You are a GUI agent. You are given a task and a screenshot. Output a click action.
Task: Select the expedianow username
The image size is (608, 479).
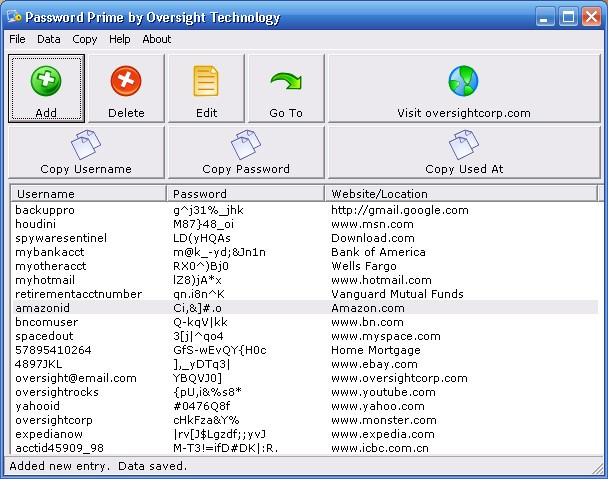tap(49, 434)
